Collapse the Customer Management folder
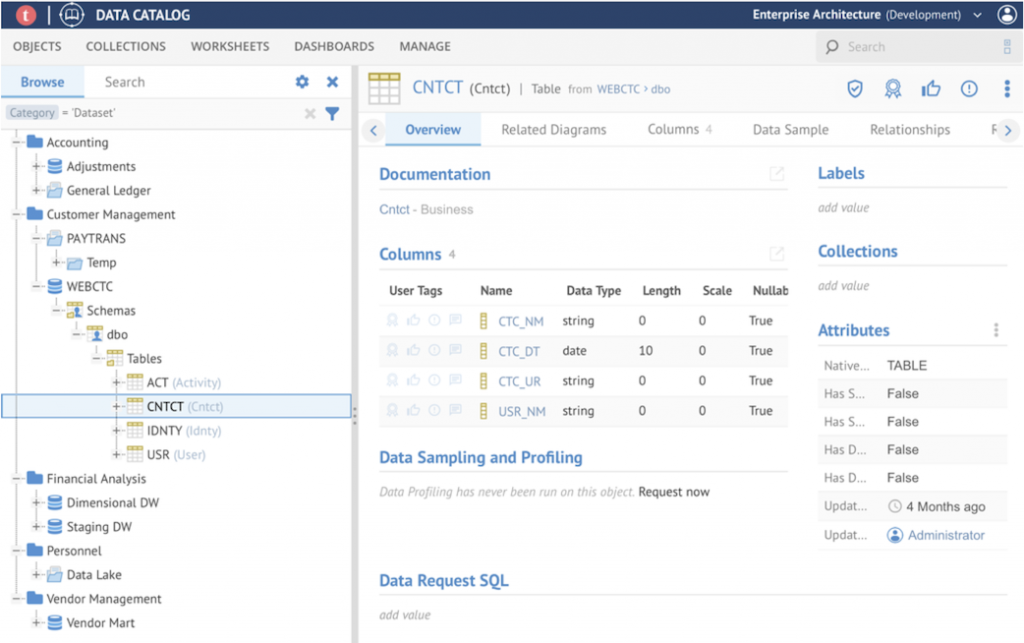The image size is (1024, 643). (16, 214)
